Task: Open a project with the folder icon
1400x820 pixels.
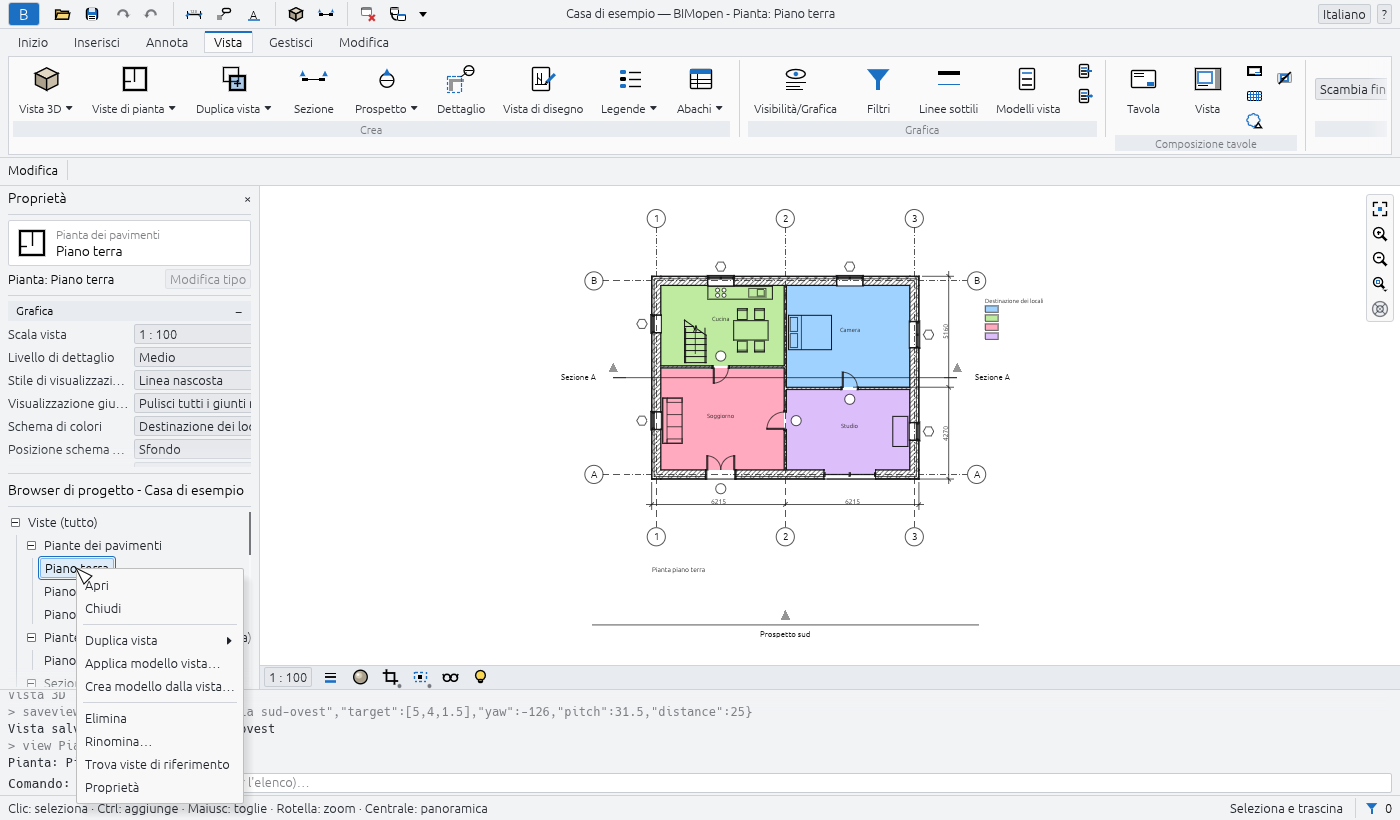Action: click(62, 14)
